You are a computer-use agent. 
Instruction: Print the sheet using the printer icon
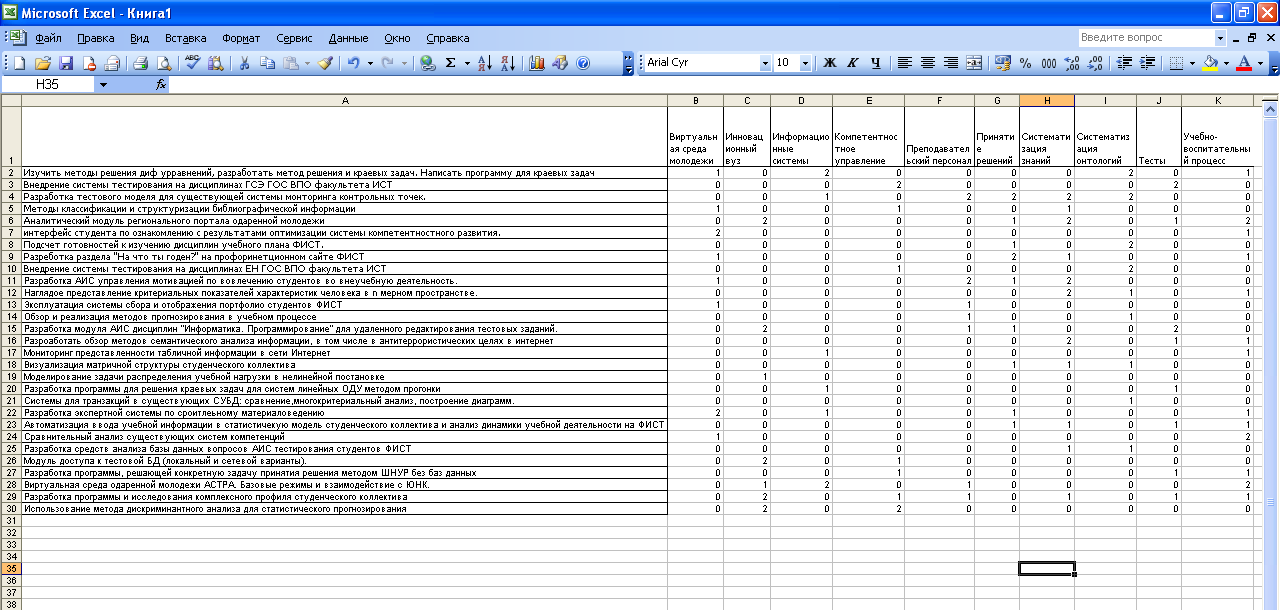[x=141, y=62]
